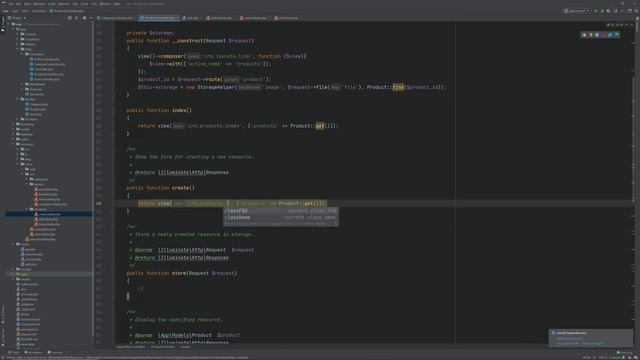Viewport: 640px width, 360px height.
Task: Open the Refactor menu
Action: coord(64,4)
